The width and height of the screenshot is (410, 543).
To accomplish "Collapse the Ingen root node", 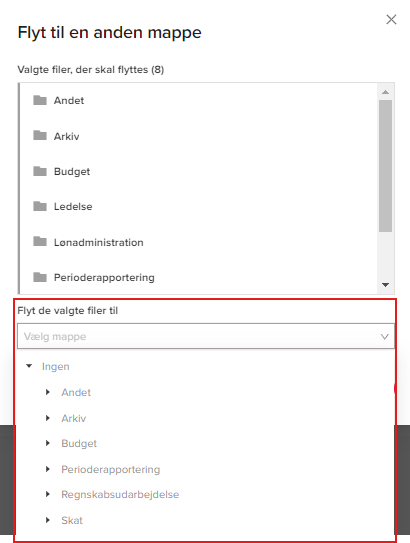I will [x=29, y=366].
